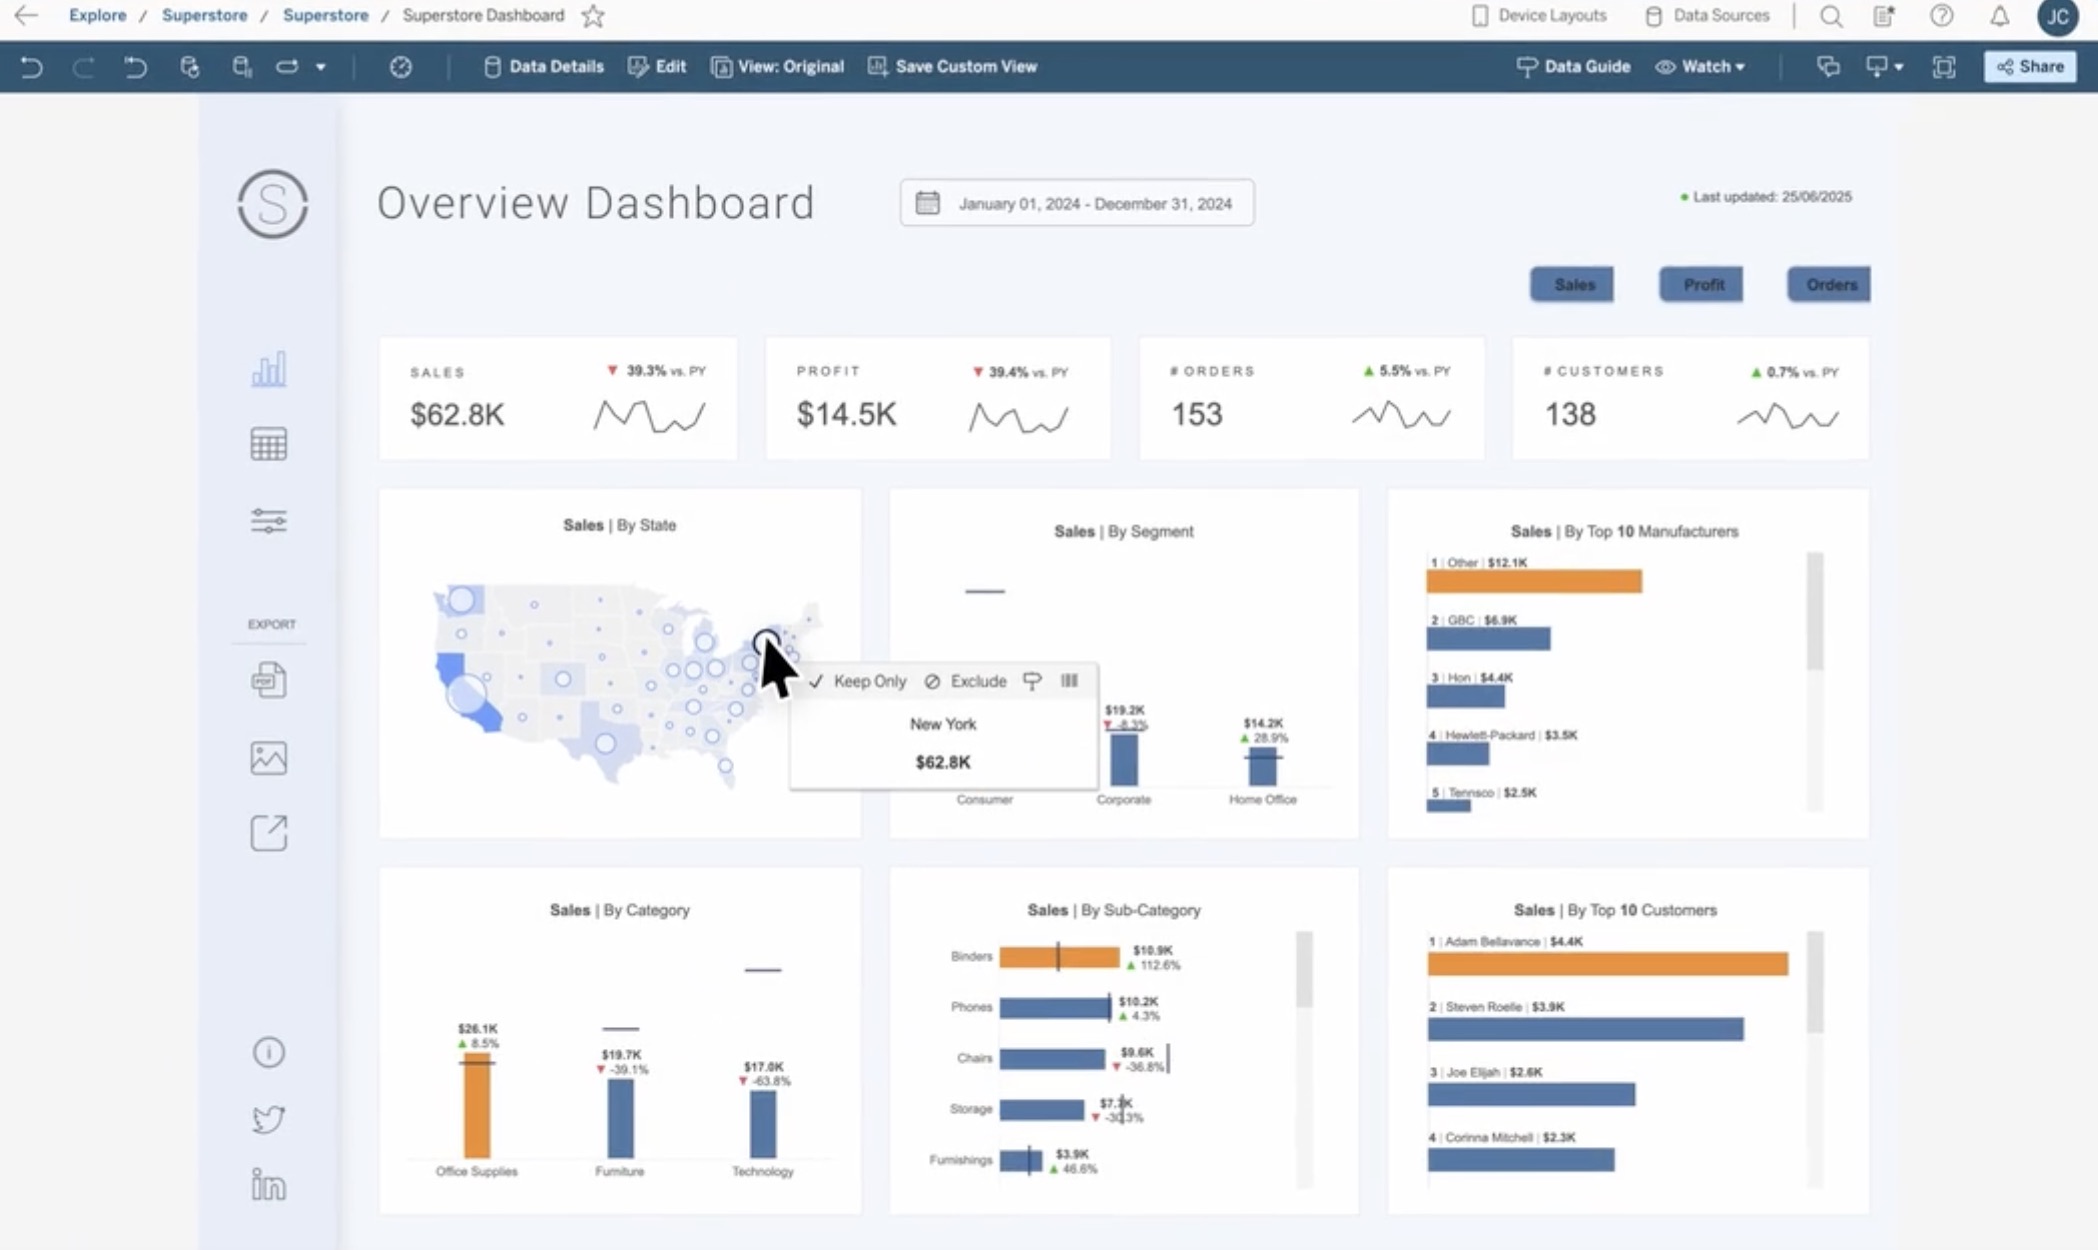
Task: Export dashboard as PDF icon
Action: (x=268, y=680)
